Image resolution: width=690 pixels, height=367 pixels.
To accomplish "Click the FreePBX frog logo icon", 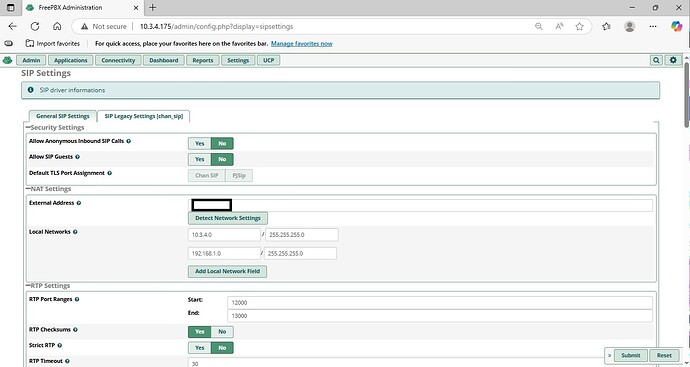I will (7, 60).
